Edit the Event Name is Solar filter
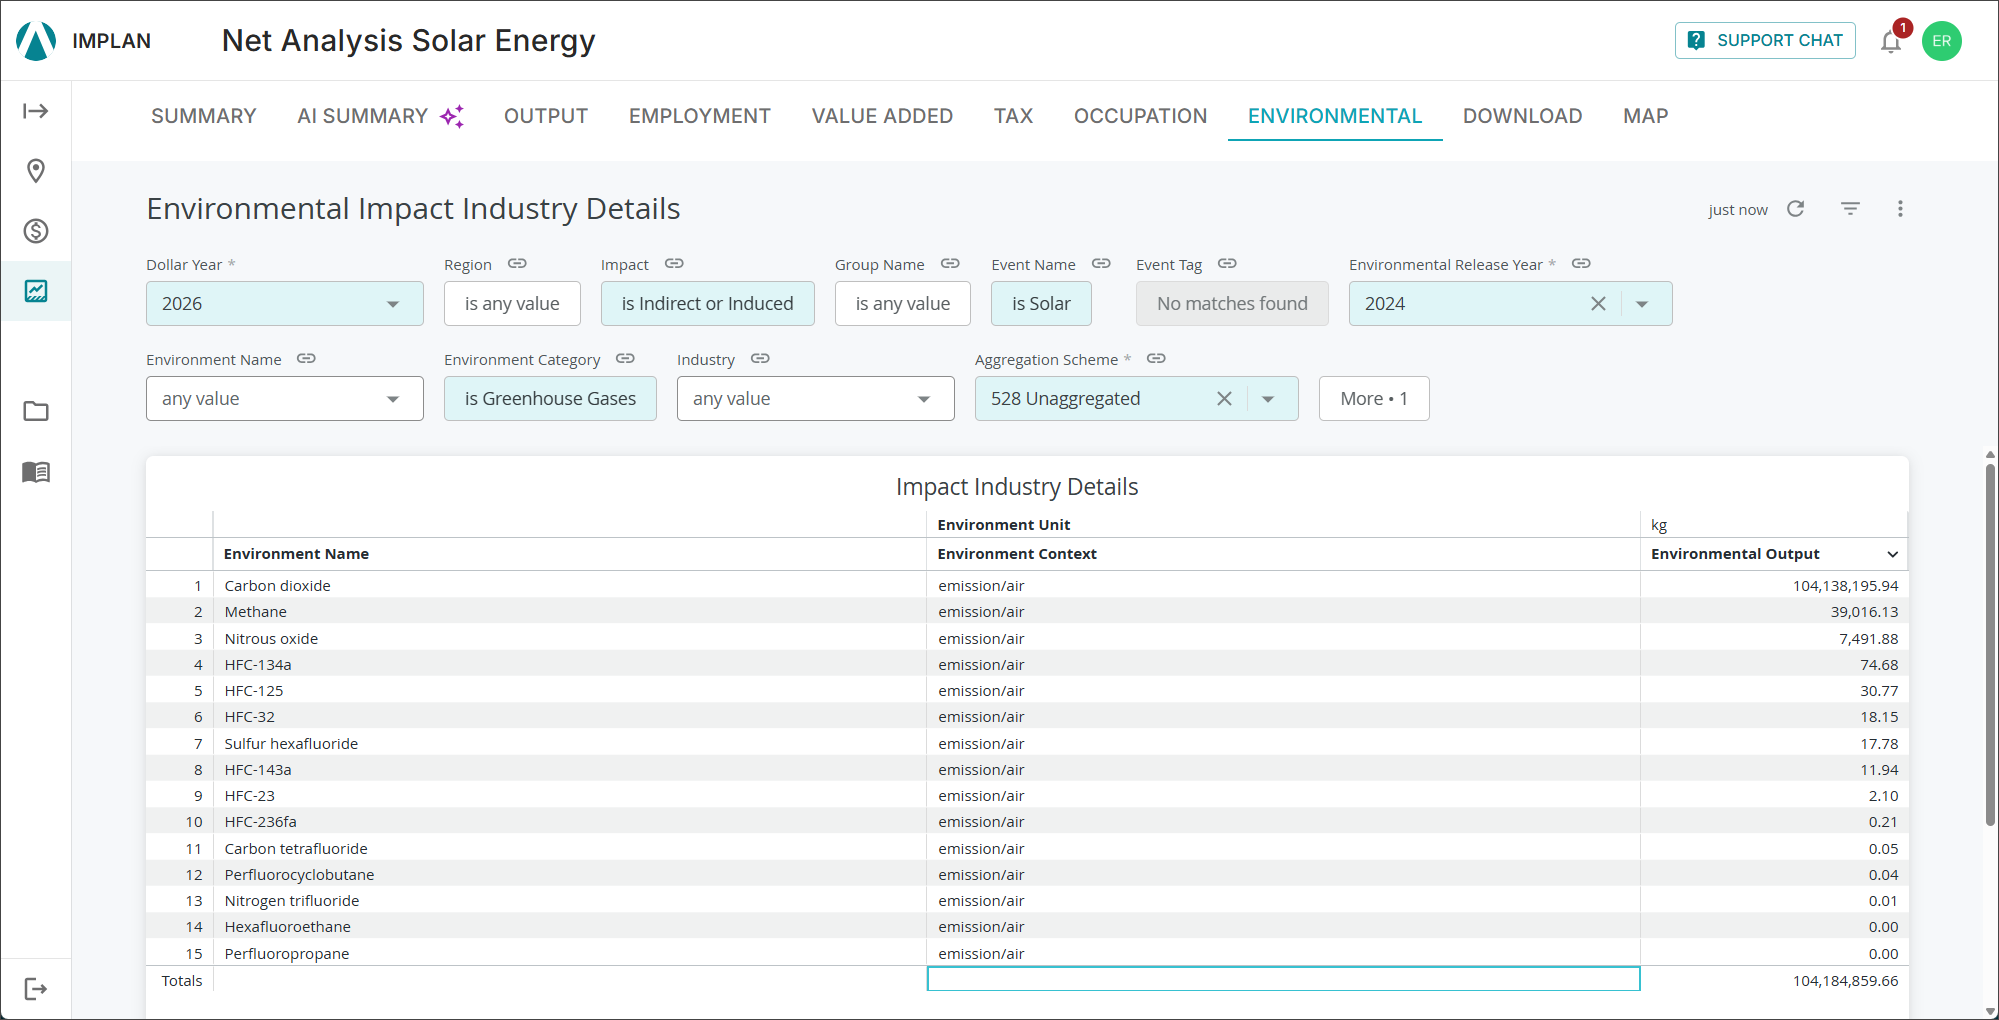This screenshot has width=1999, height=1020. click(x=1041, y=304)
